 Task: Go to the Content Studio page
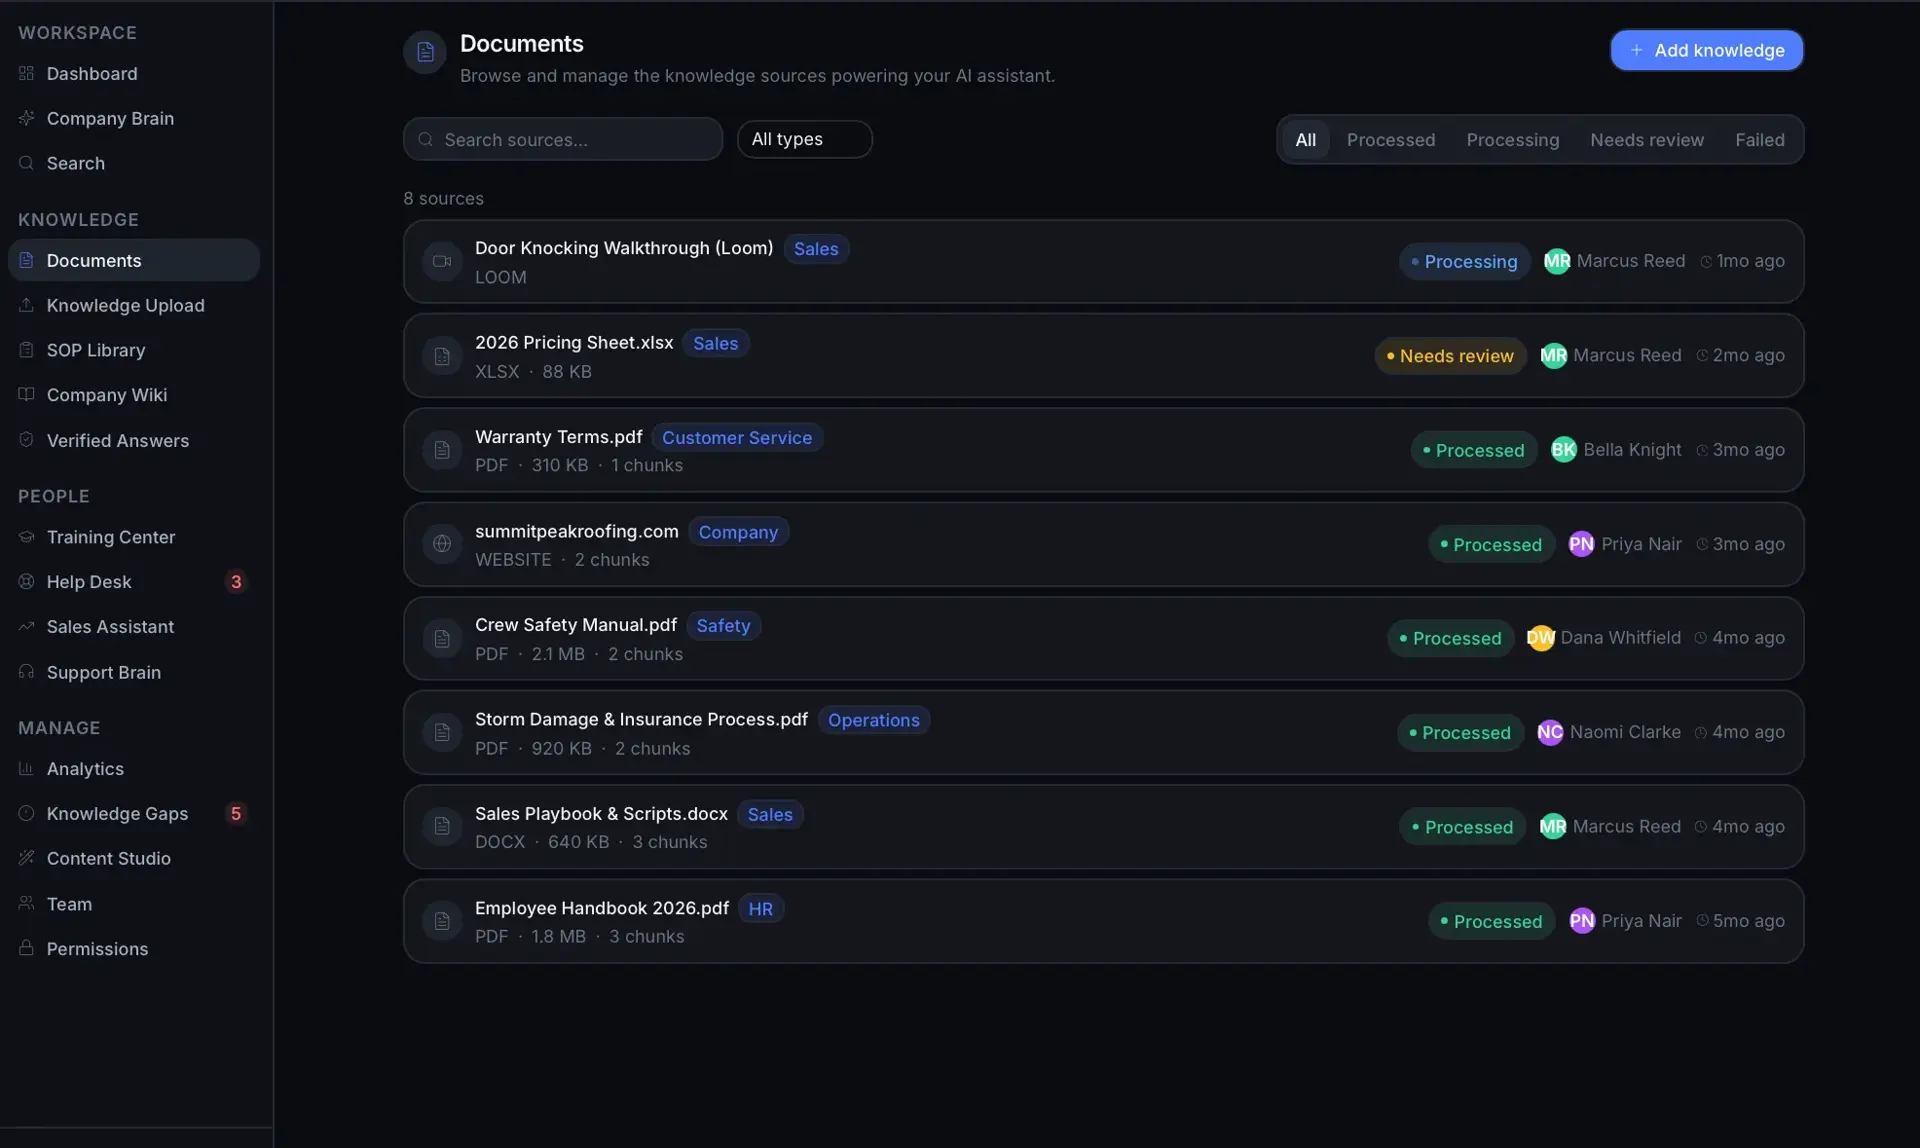pyautogui.click(x=134, y=858)
